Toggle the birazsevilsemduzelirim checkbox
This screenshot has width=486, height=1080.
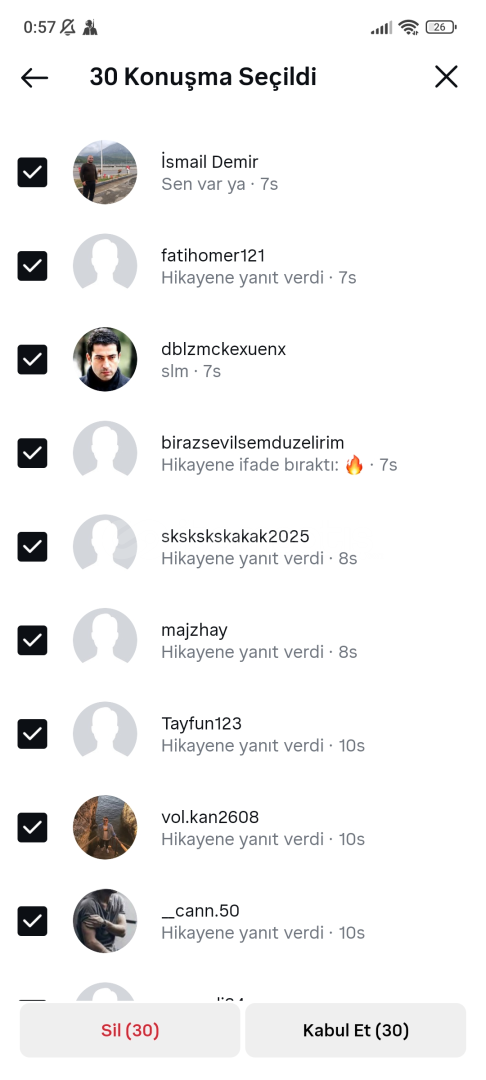[x=32, y=453]
